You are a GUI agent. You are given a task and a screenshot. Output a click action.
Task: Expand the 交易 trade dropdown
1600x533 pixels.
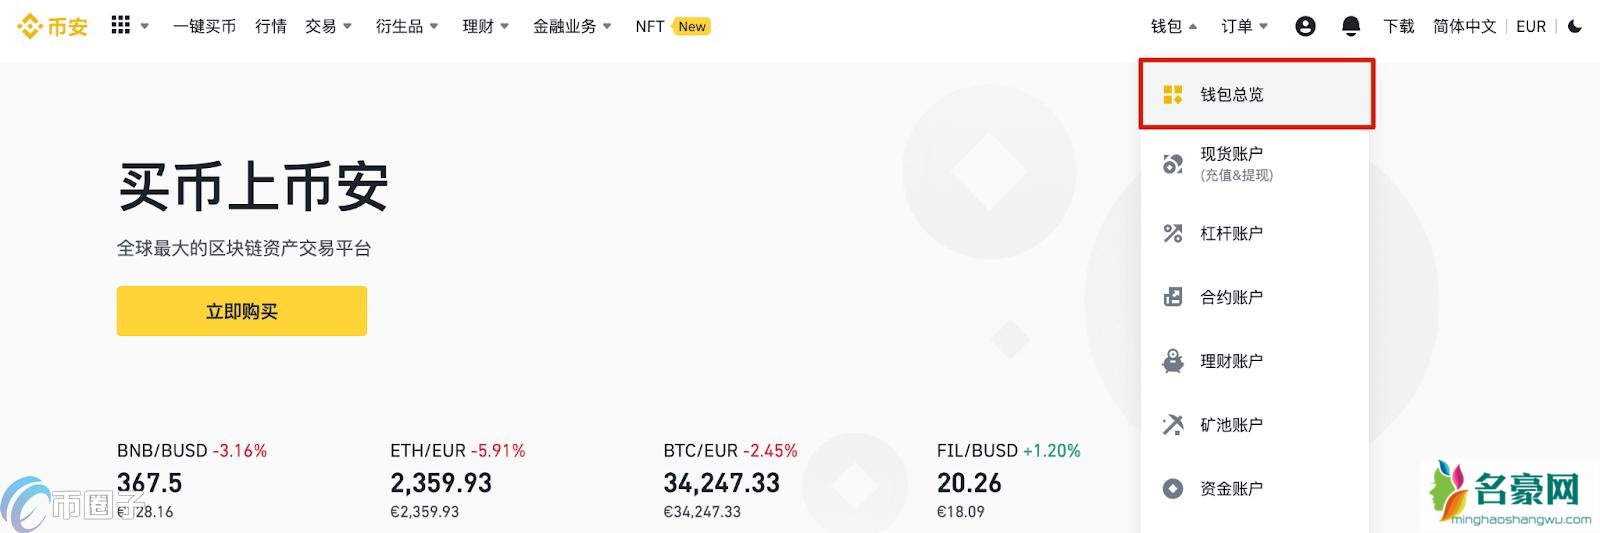click(x=328, y=26)
